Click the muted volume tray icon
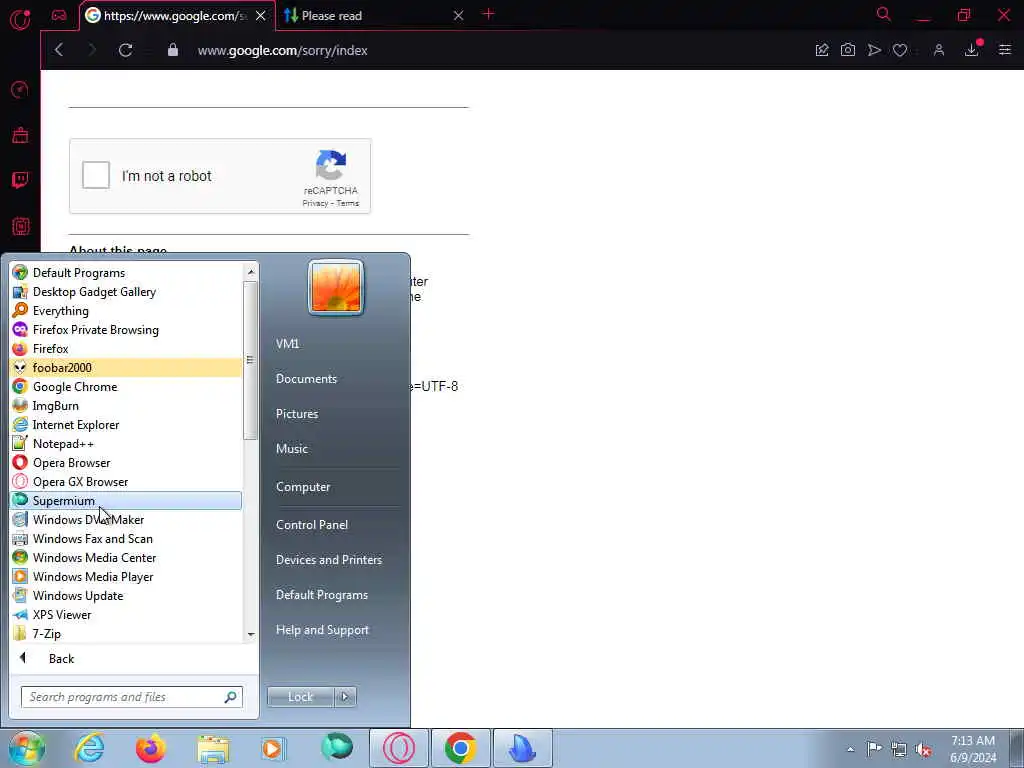Viewport: 1024px width, 768px height. click(923, 749)
